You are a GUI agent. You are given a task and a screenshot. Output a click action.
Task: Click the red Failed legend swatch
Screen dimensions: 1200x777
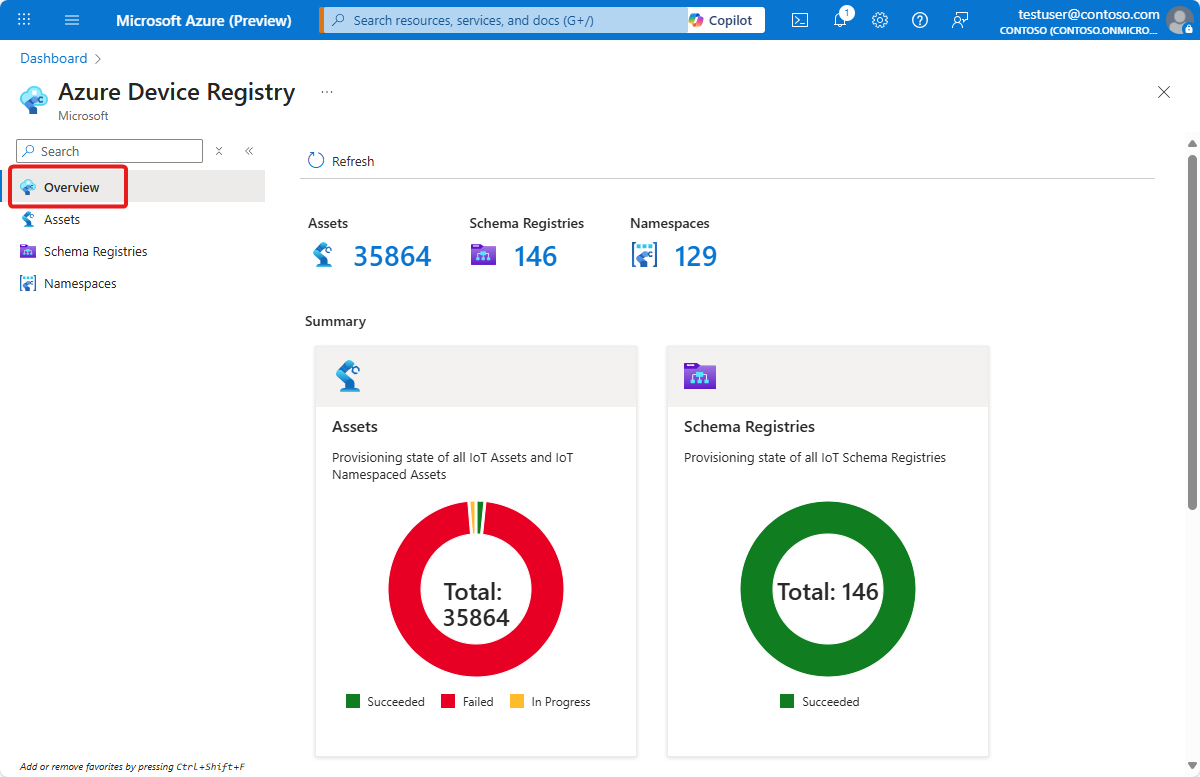coord(448,702)
